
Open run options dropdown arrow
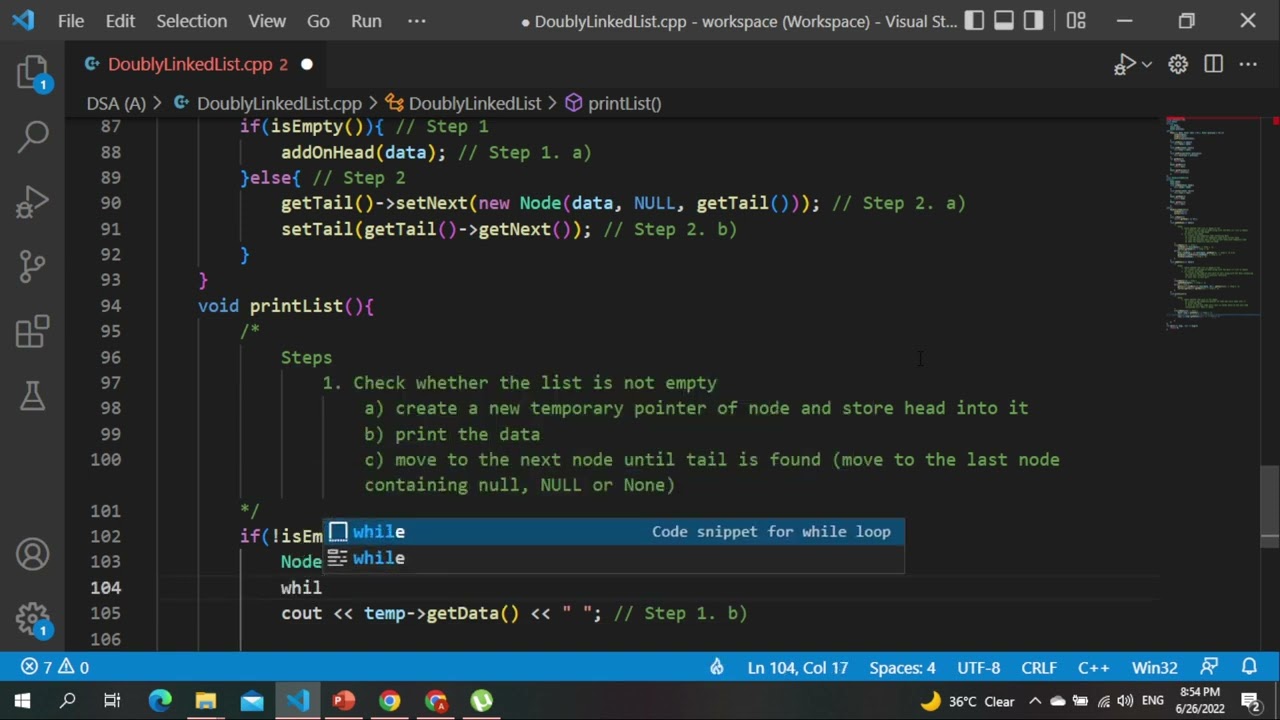(1147, 64)
